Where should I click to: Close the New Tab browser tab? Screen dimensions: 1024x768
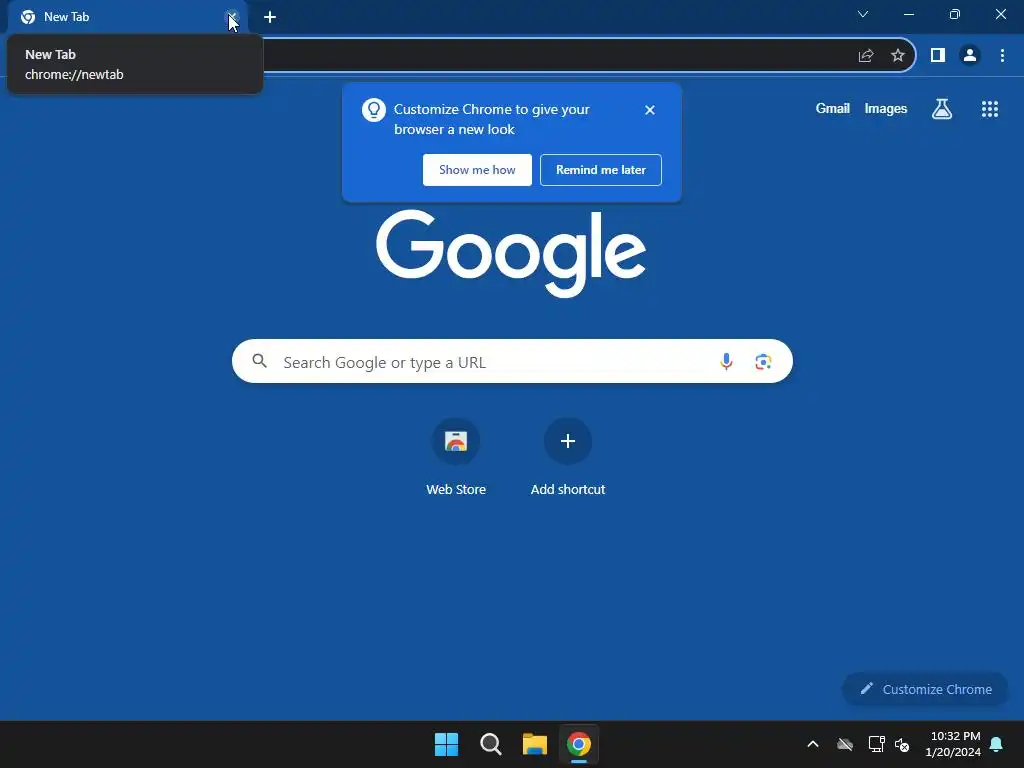pyautogui.click(x=232, y=17)
